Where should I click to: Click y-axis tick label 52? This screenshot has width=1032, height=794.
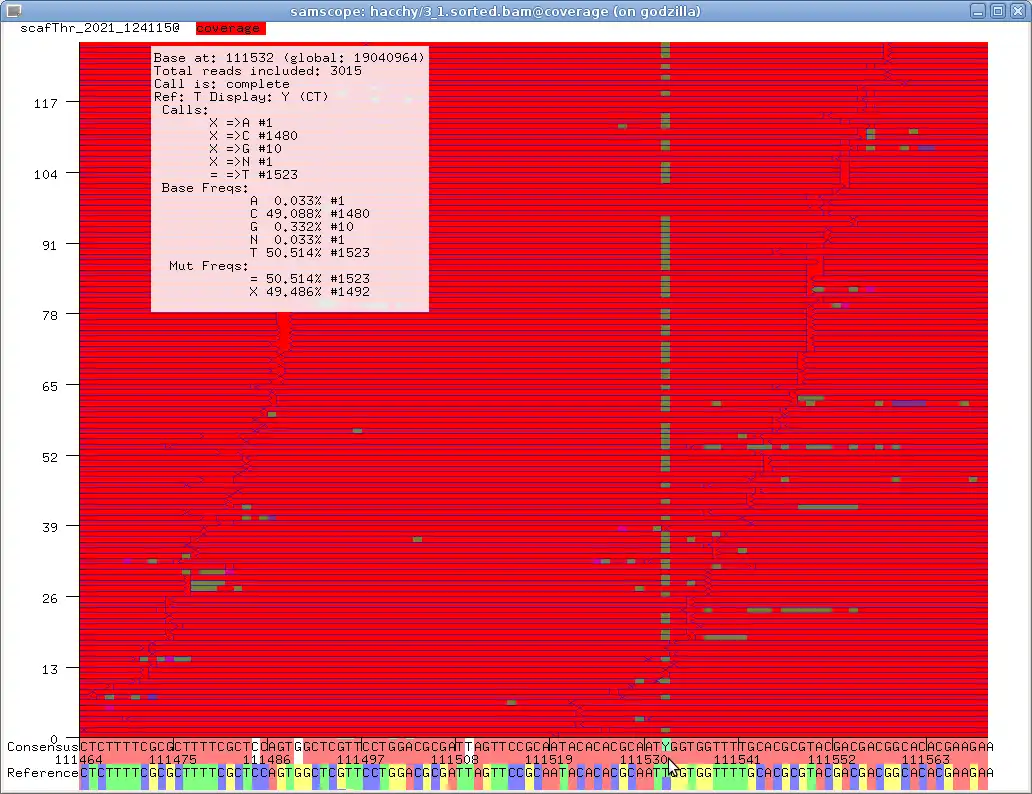click(x=50, y=457)
